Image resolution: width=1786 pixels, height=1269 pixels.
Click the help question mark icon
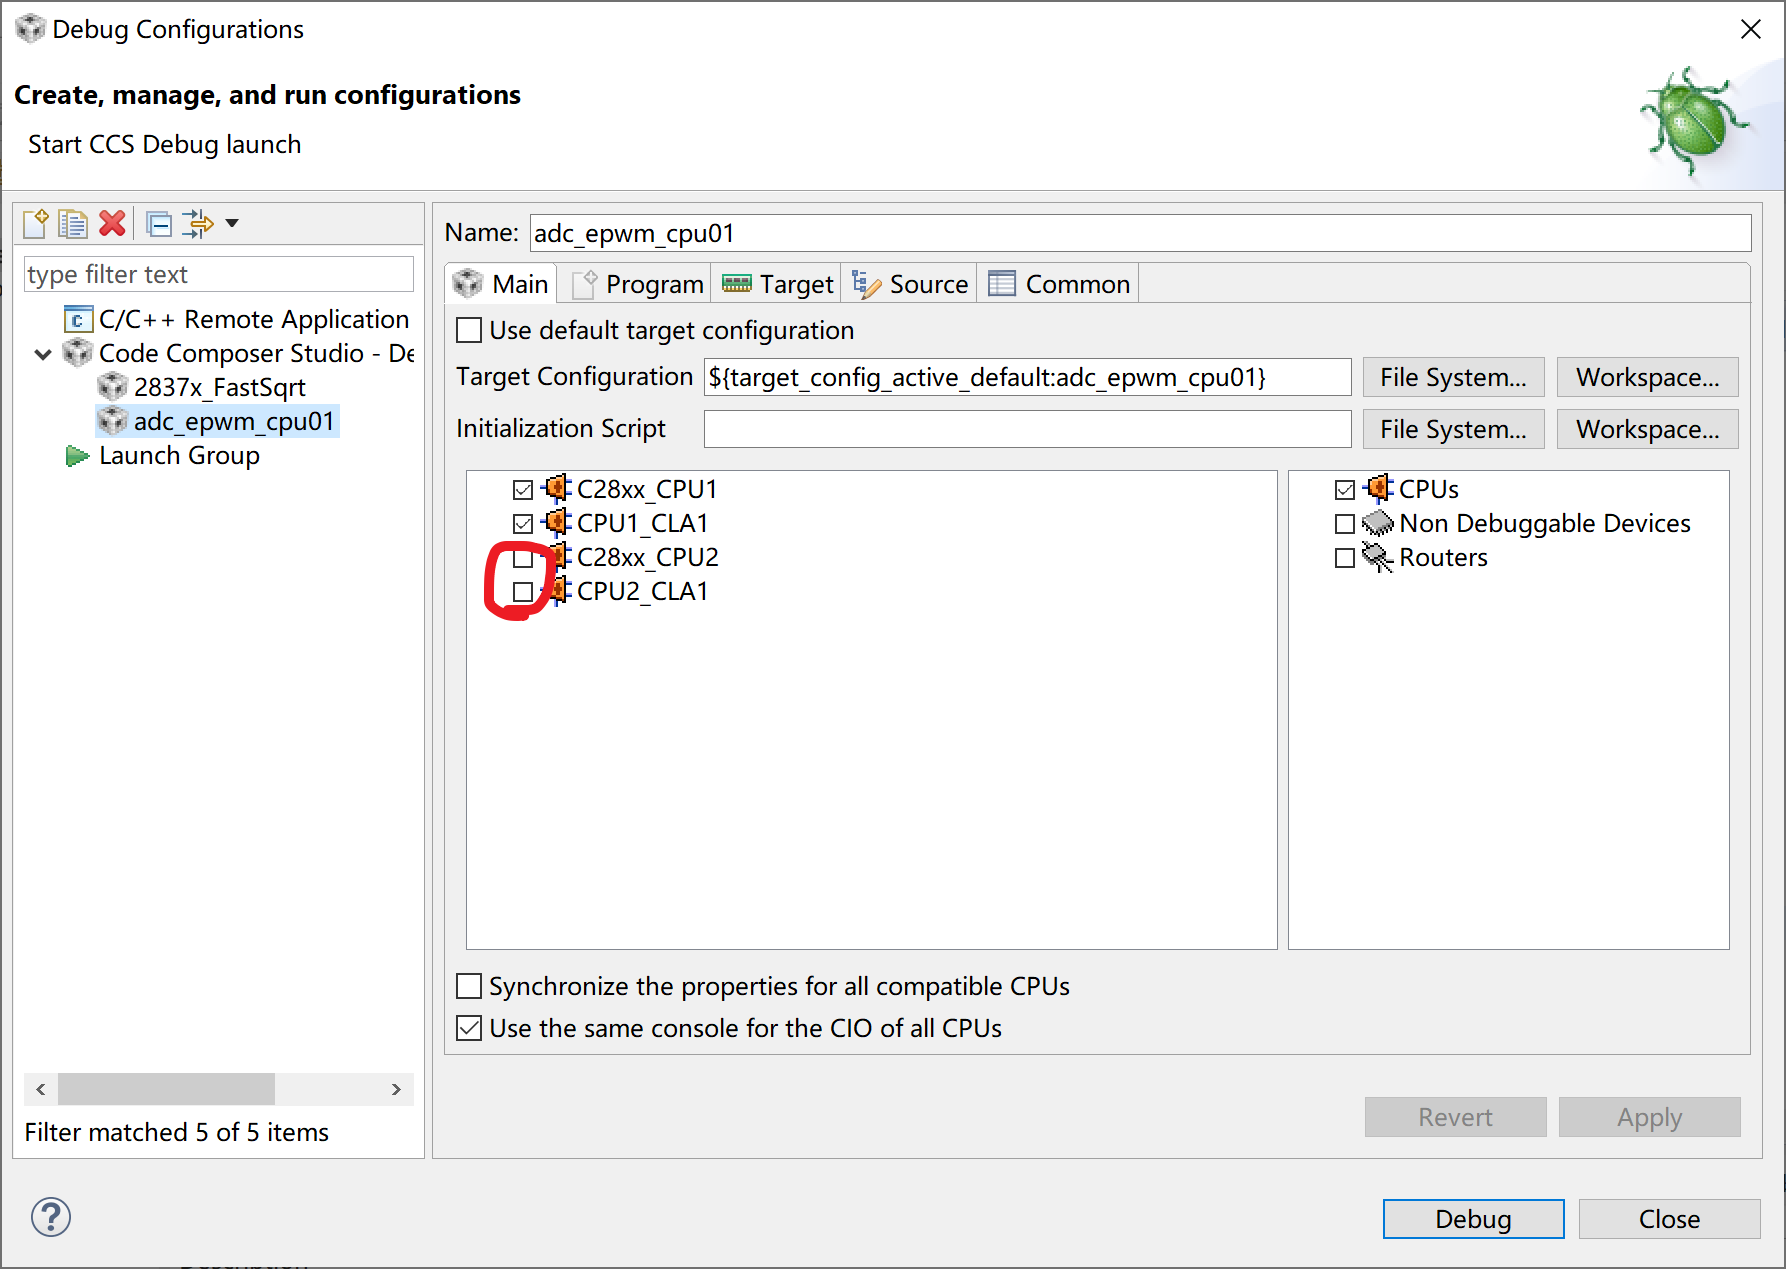51,1217
